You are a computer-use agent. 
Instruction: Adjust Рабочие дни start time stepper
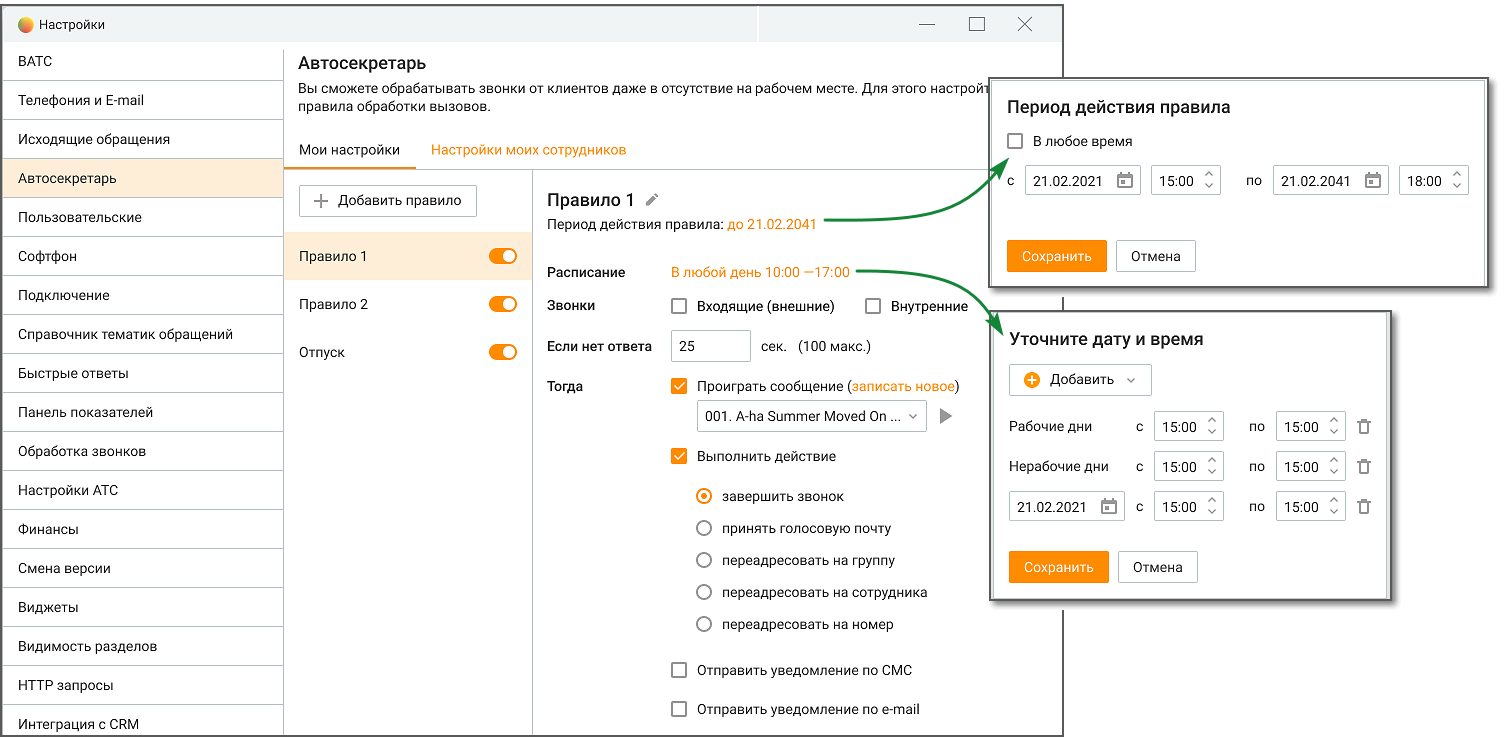pos(1212,427)
